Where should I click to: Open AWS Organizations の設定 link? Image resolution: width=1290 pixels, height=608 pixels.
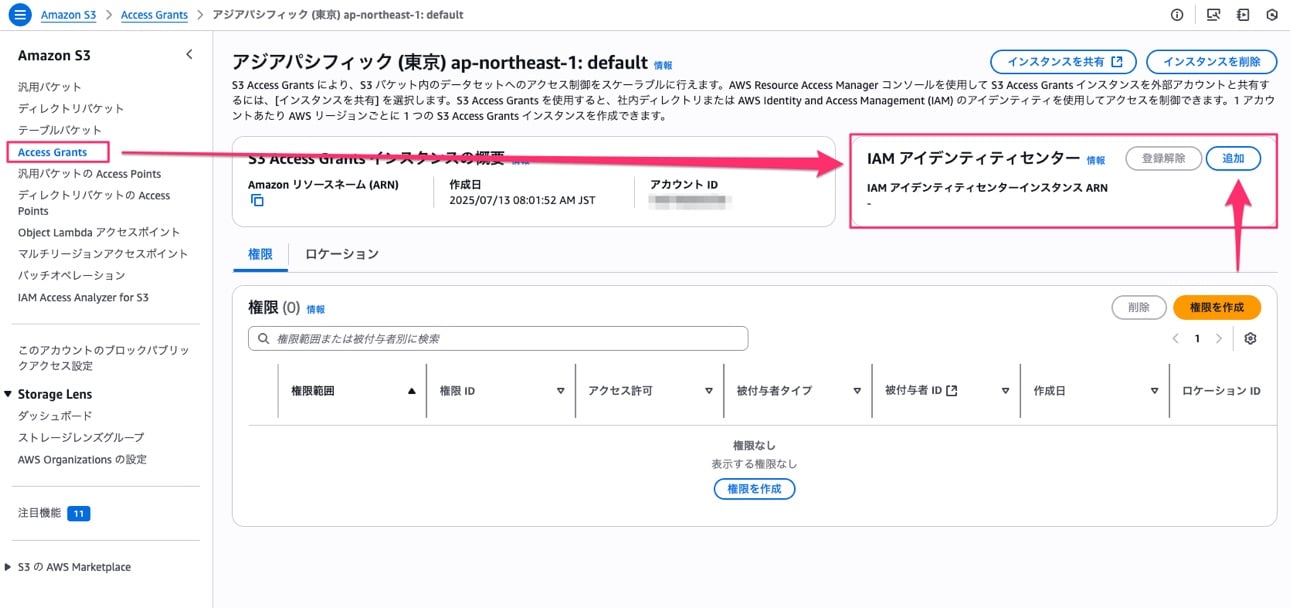coord(82,459)
